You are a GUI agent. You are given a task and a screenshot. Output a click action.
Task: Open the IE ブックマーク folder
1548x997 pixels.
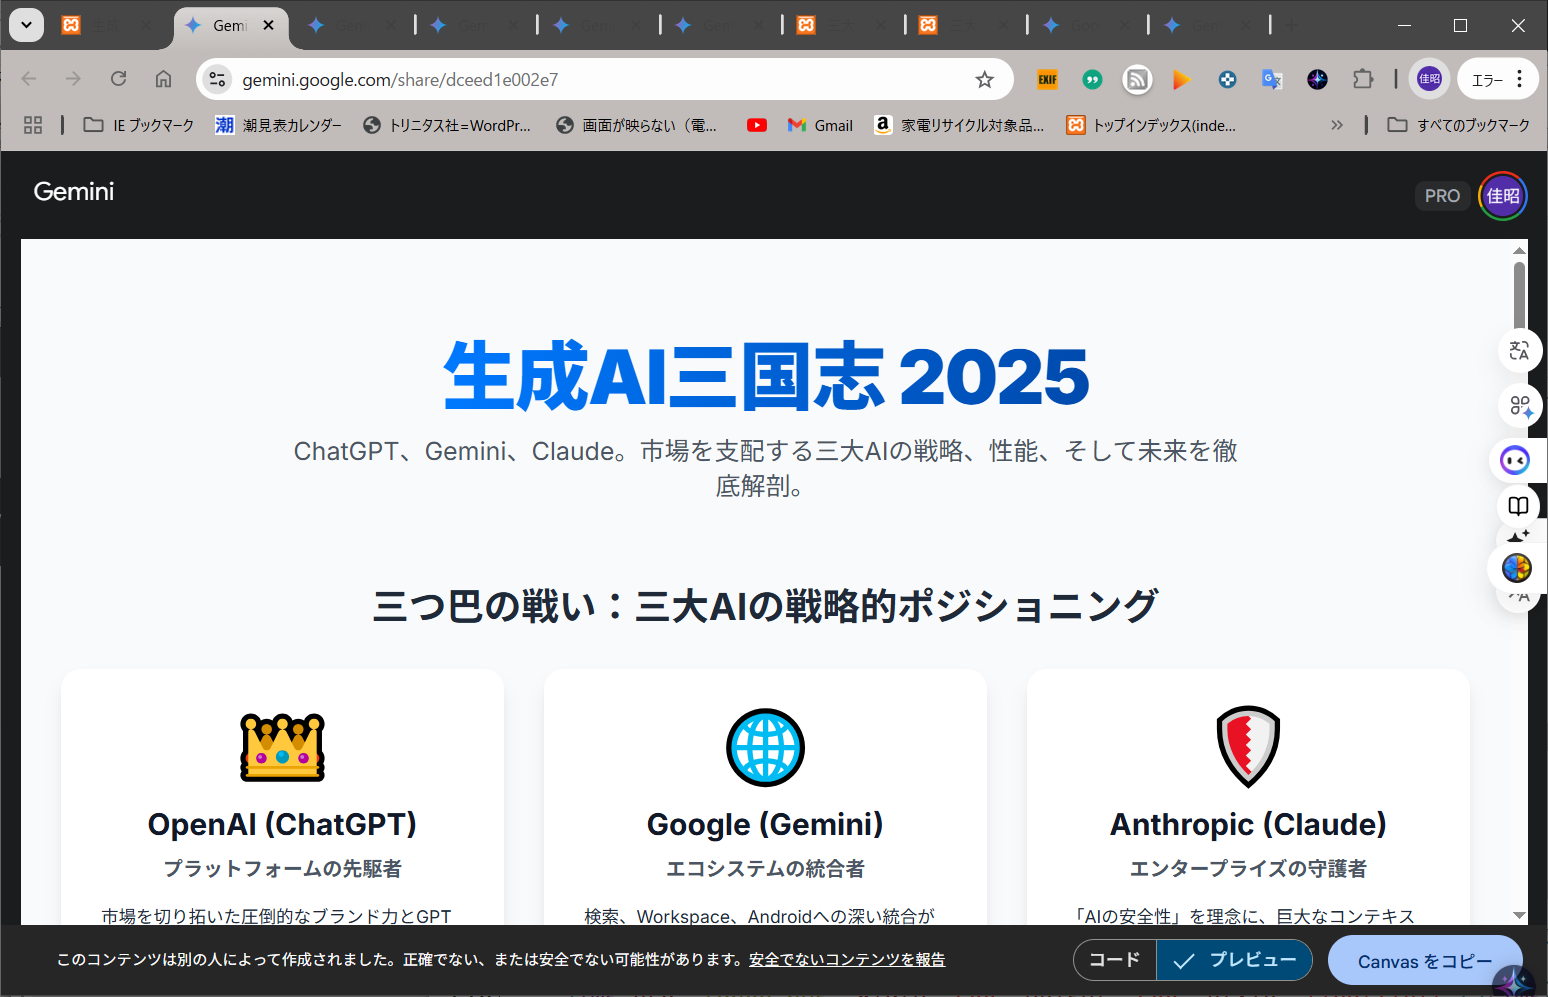click(138, 125)
